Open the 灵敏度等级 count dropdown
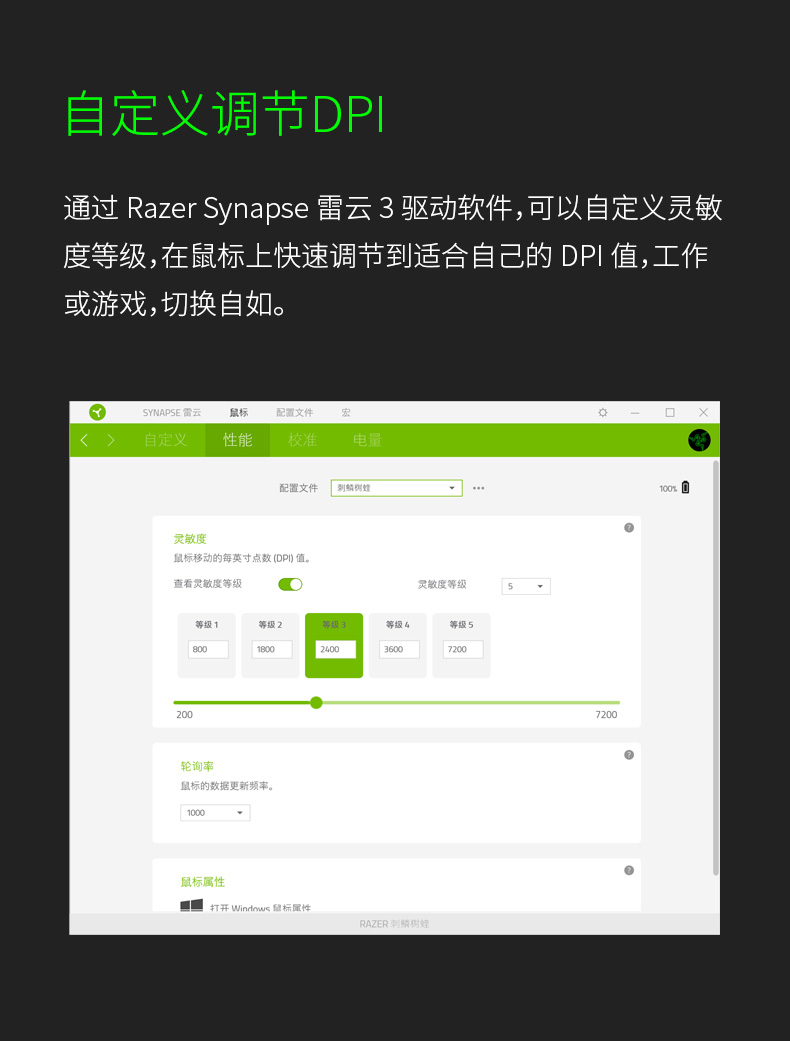The image size is (790, 1041). (526, 586)
